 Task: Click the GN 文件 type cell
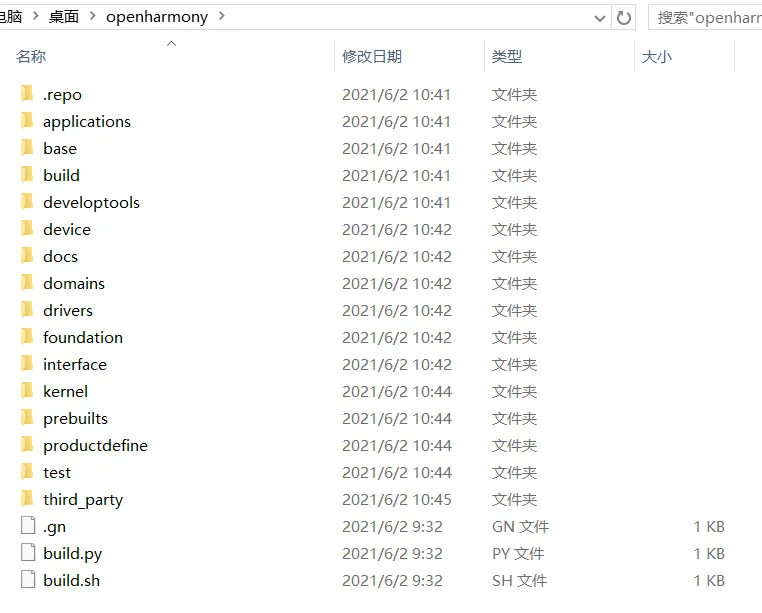pyautogui.click(x=520, y=526)
